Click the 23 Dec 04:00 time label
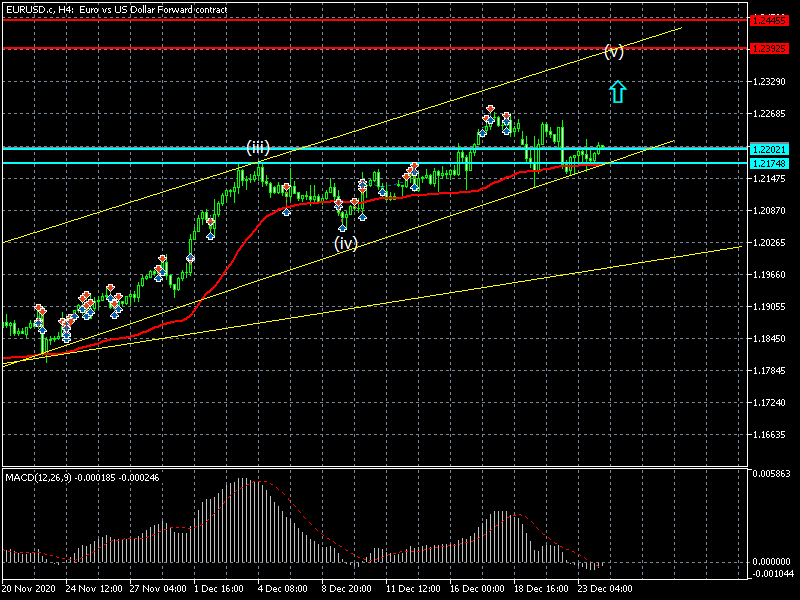The height and width of the screenshot is (600, 800). [605, 589]
